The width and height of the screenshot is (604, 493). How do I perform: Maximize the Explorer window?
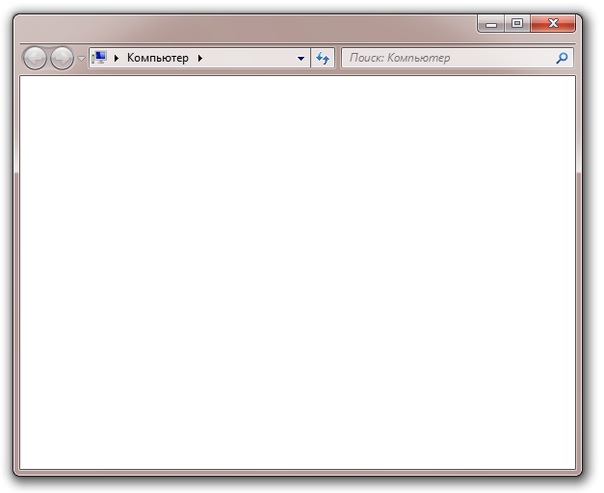517,23
